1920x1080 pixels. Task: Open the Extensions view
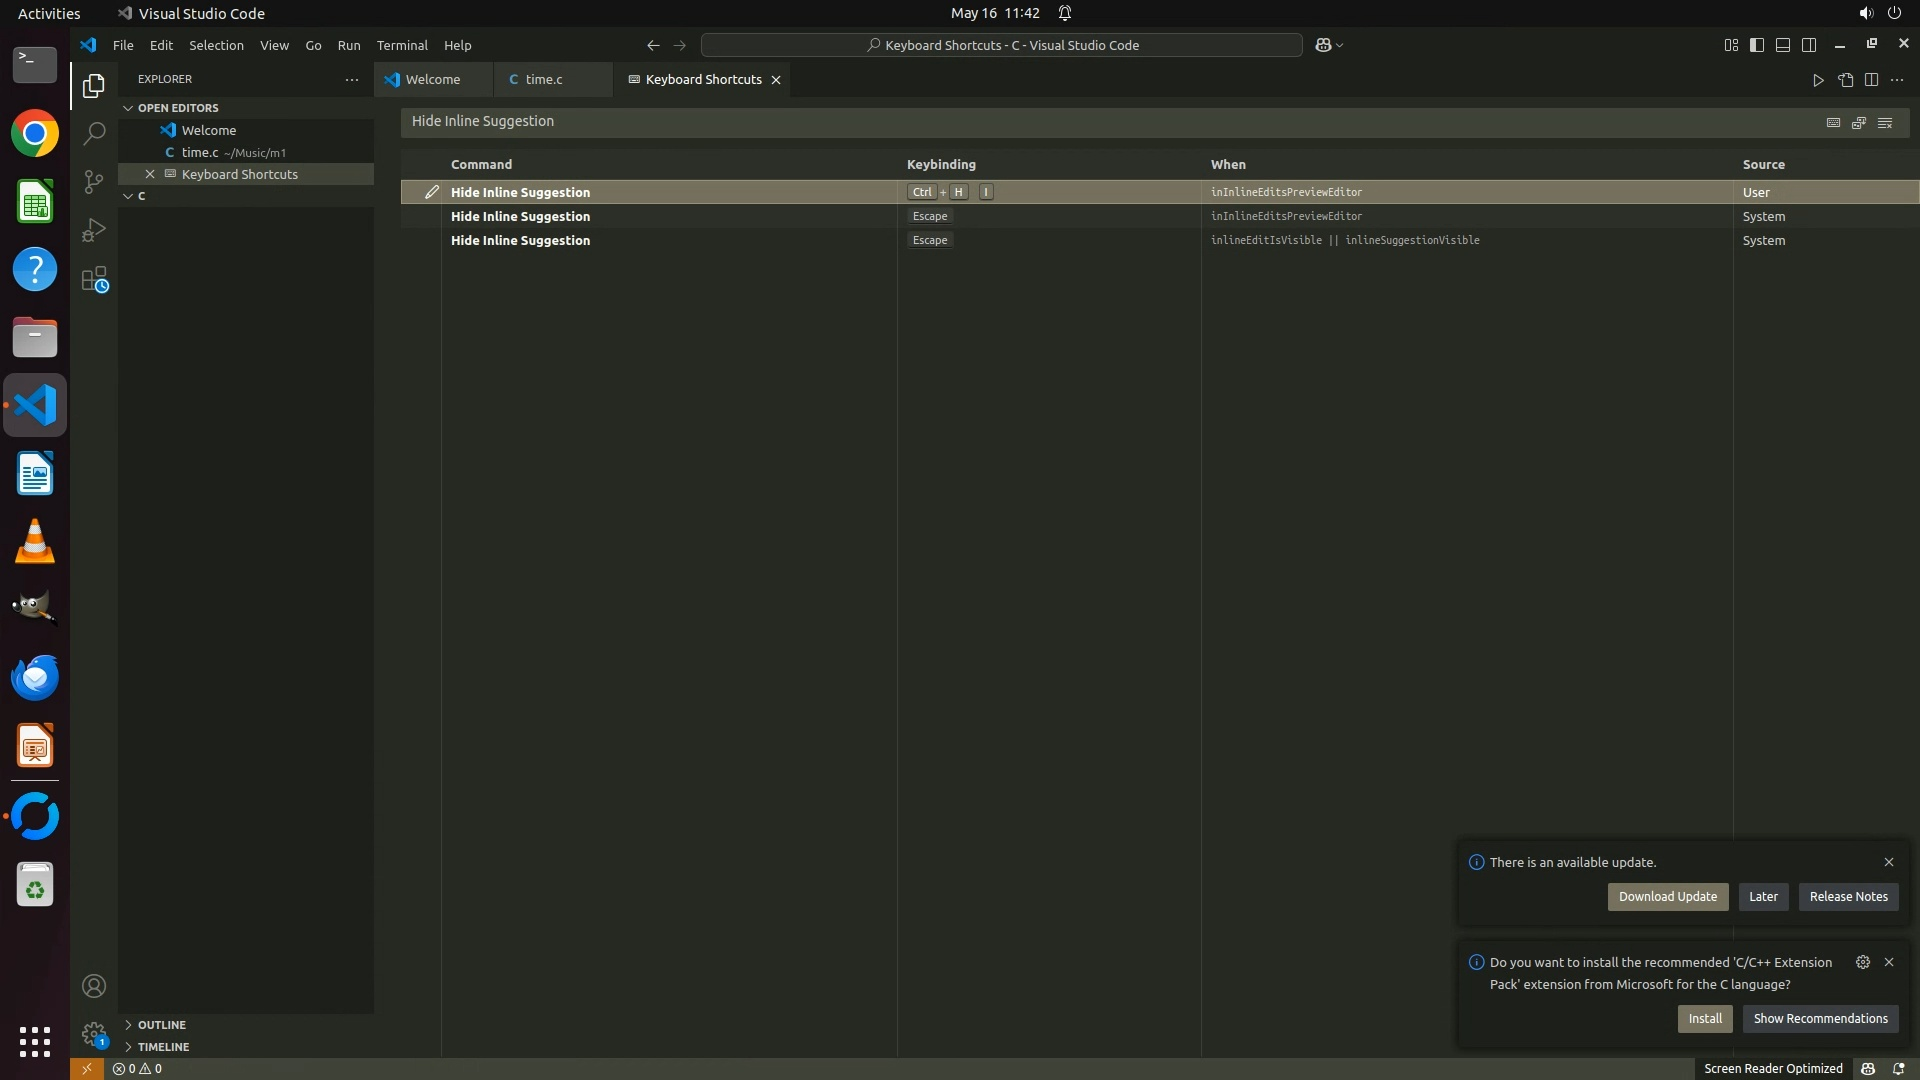click(94, 280)
